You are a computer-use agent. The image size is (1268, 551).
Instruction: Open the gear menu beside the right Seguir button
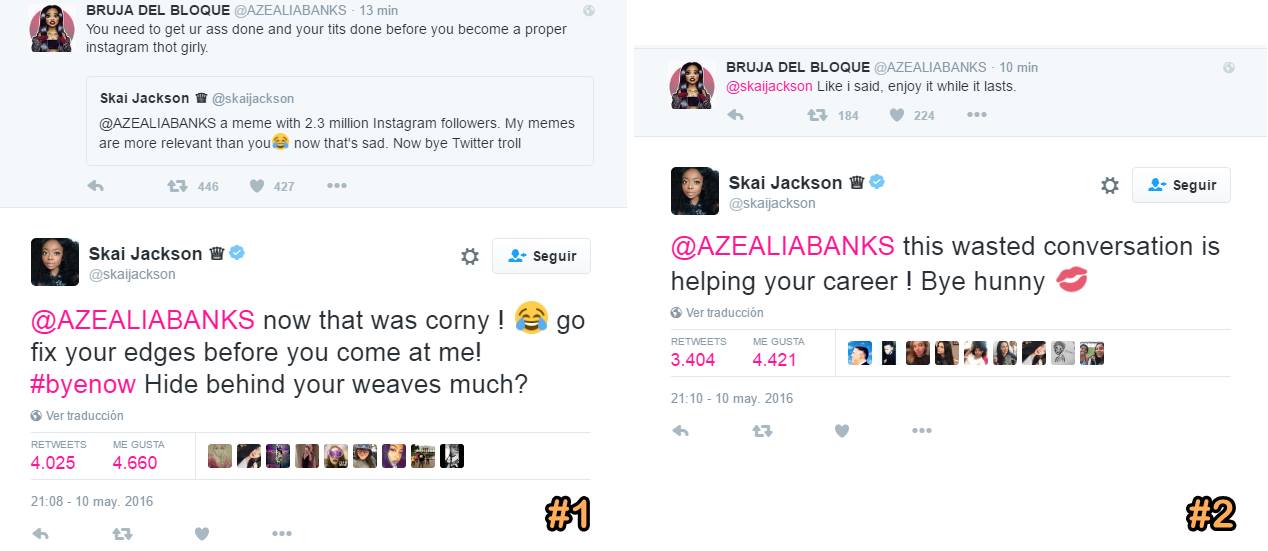point(1109,185)
